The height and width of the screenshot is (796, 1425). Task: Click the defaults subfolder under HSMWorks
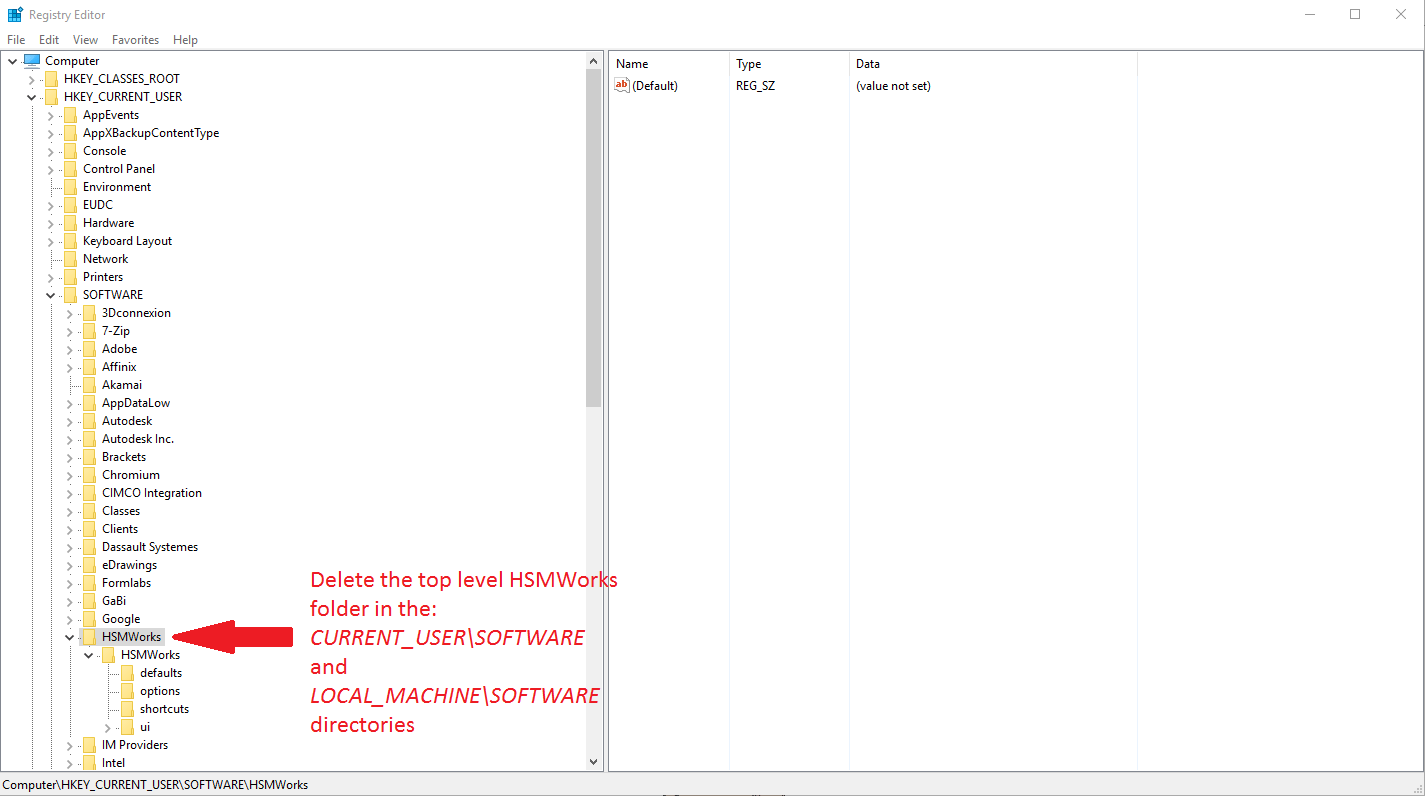point(164,672)
